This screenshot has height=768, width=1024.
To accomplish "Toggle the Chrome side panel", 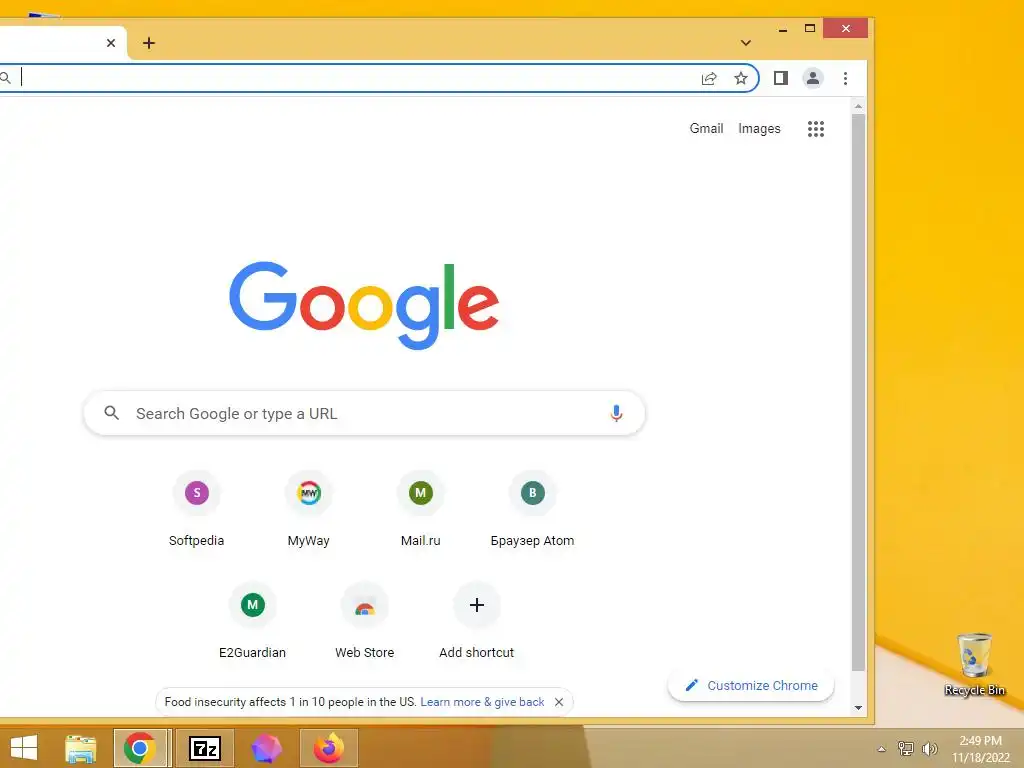I will [780, 78].
